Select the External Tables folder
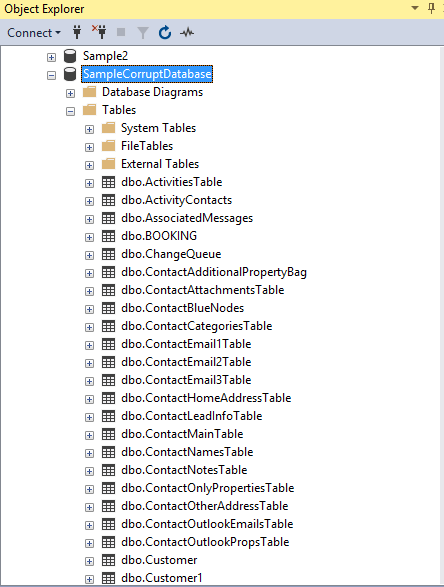Screen dimensions: 444x587 pos(160,164)
